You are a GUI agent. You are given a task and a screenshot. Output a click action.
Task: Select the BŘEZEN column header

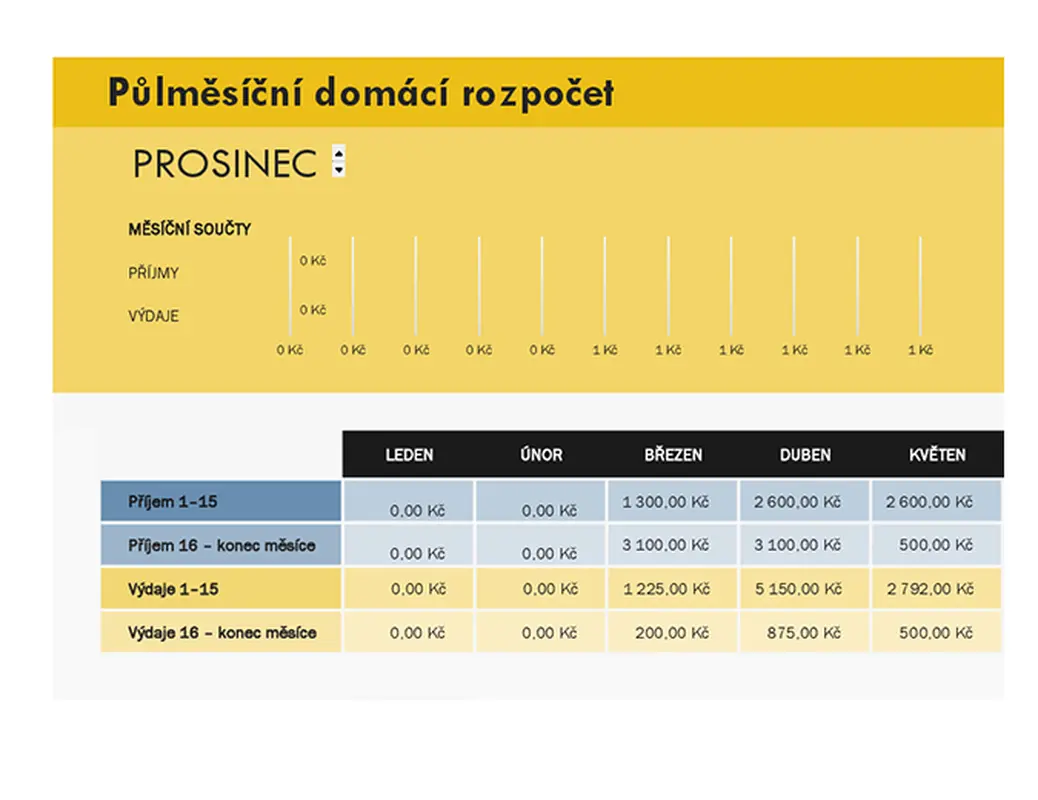pyautogui.click(x=673, y=454)
